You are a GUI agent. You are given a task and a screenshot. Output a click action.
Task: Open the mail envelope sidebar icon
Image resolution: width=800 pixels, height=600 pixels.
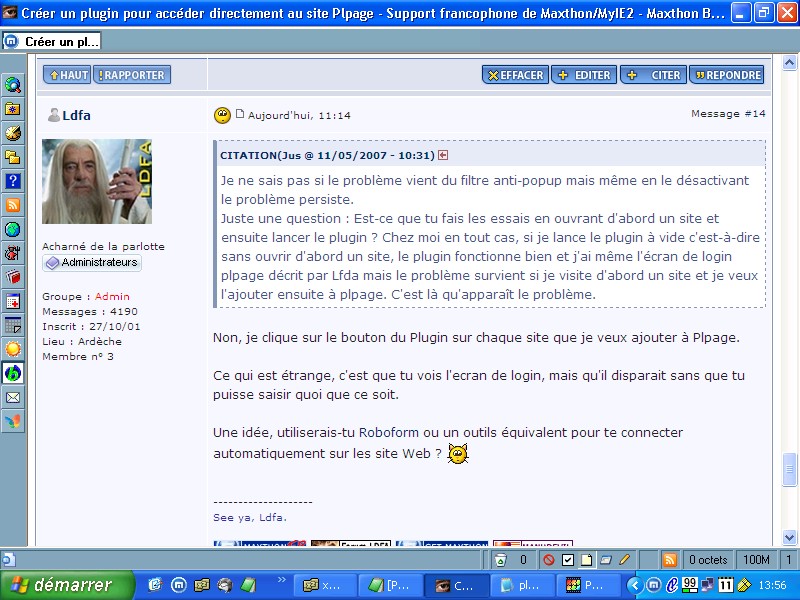pyautogui.click(x=13, y=397)
